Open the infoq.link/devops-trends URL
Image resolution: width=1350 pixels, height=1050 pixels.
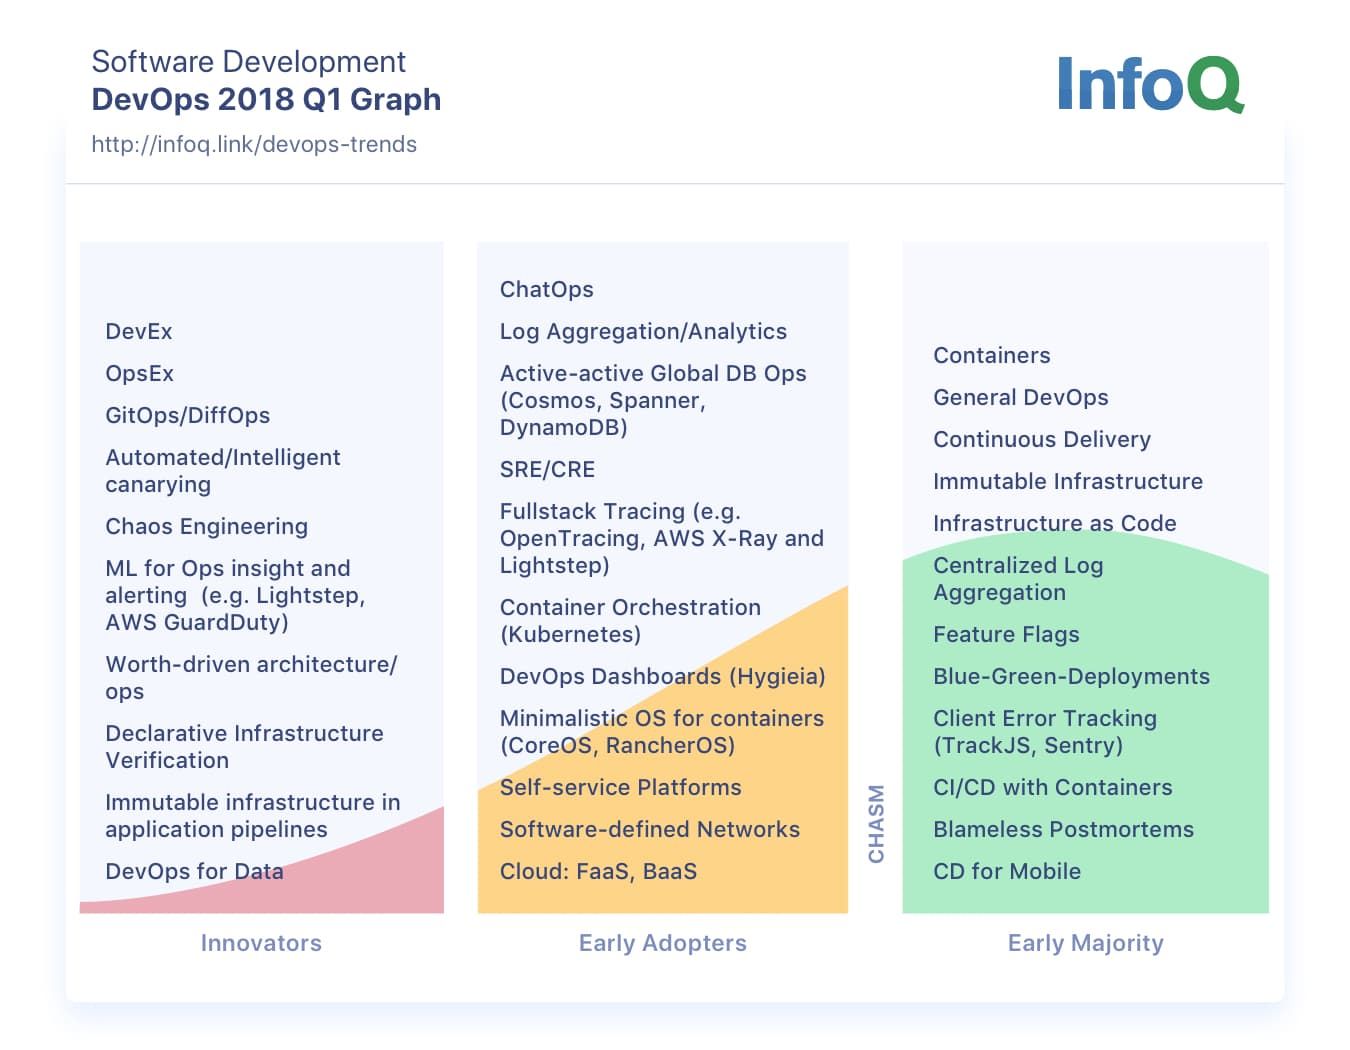[x=254, y=145]
